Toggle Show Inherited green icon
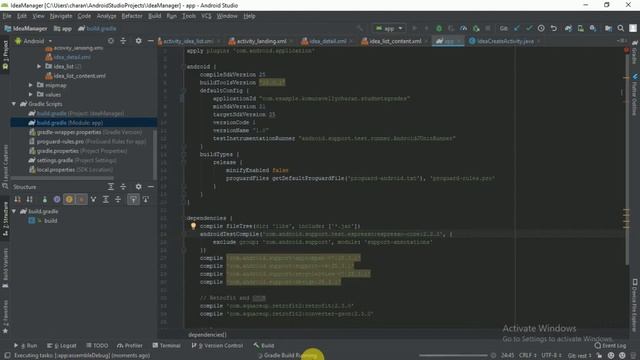 [44, 199]
